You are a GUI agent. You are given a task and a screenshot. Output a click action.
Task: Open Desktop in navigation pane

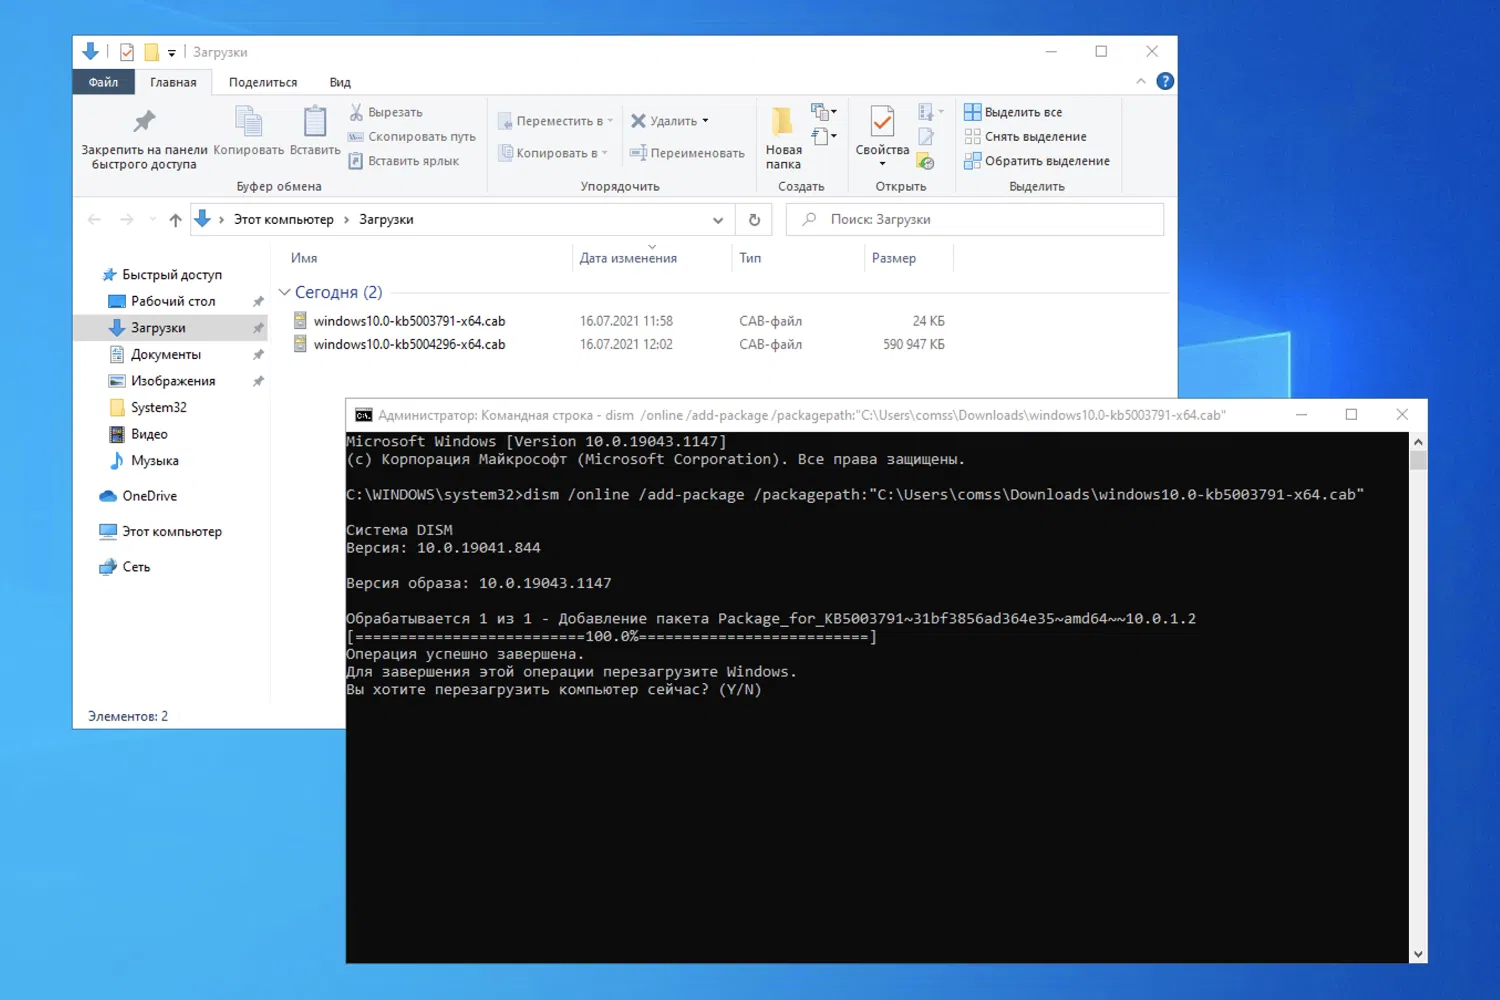tap(173, 301)
